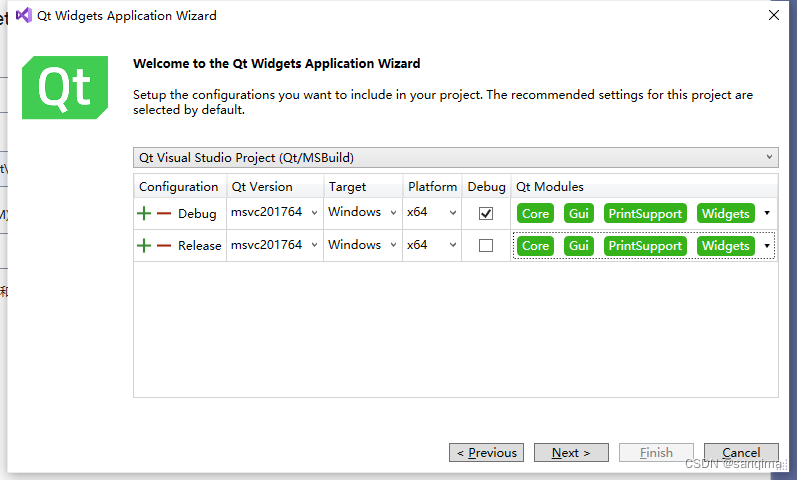Click the red minus icon in Release row

click(x=164, y=246)
